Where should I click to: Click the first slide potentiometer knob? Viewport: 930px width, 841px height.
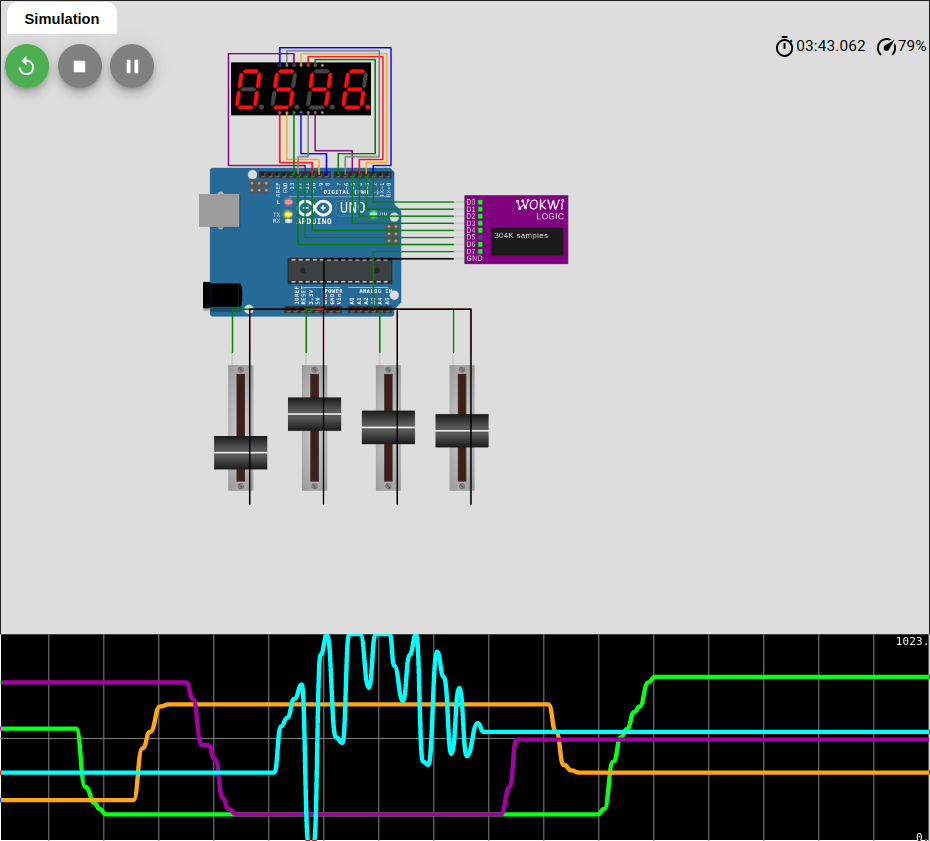click(240, 452)
